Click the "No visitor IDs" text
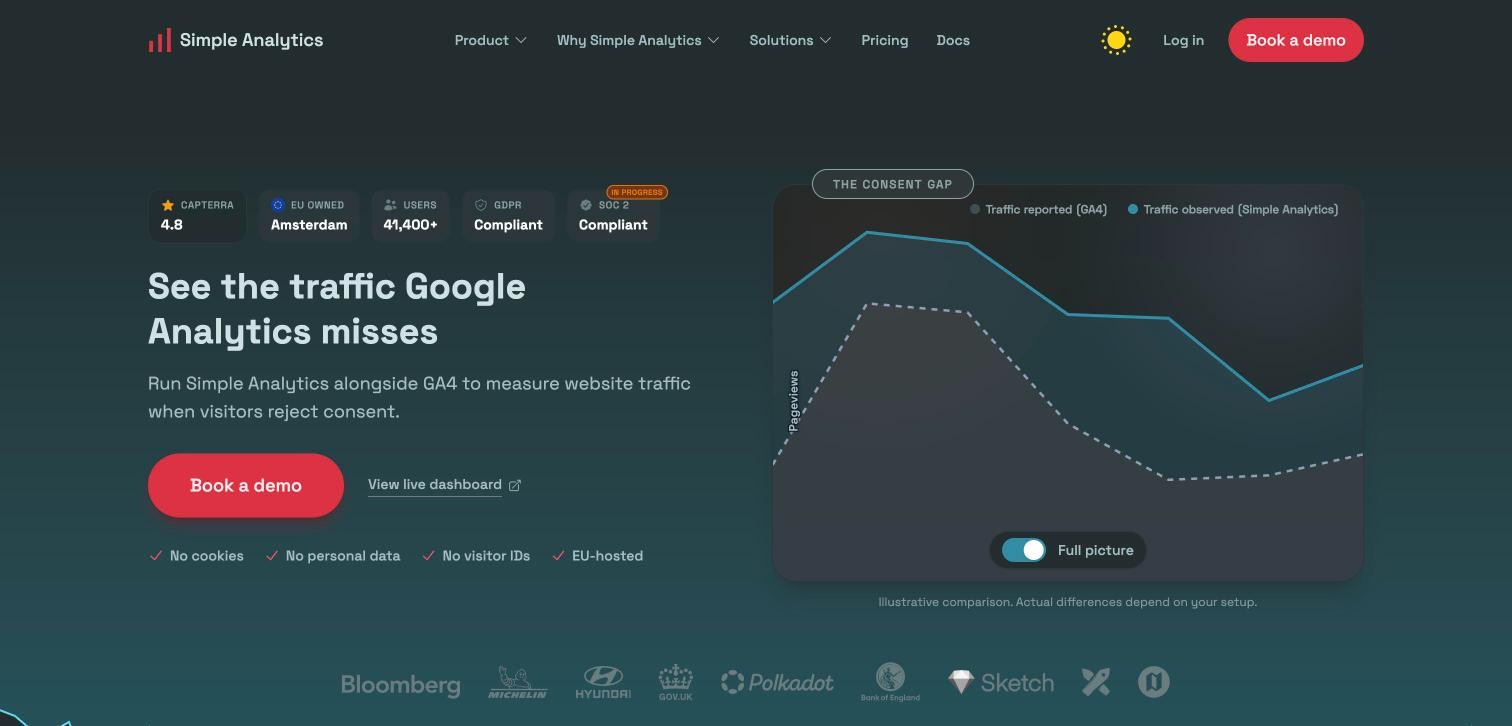This screenshot has width=1512, height=726. click(486, 556)
